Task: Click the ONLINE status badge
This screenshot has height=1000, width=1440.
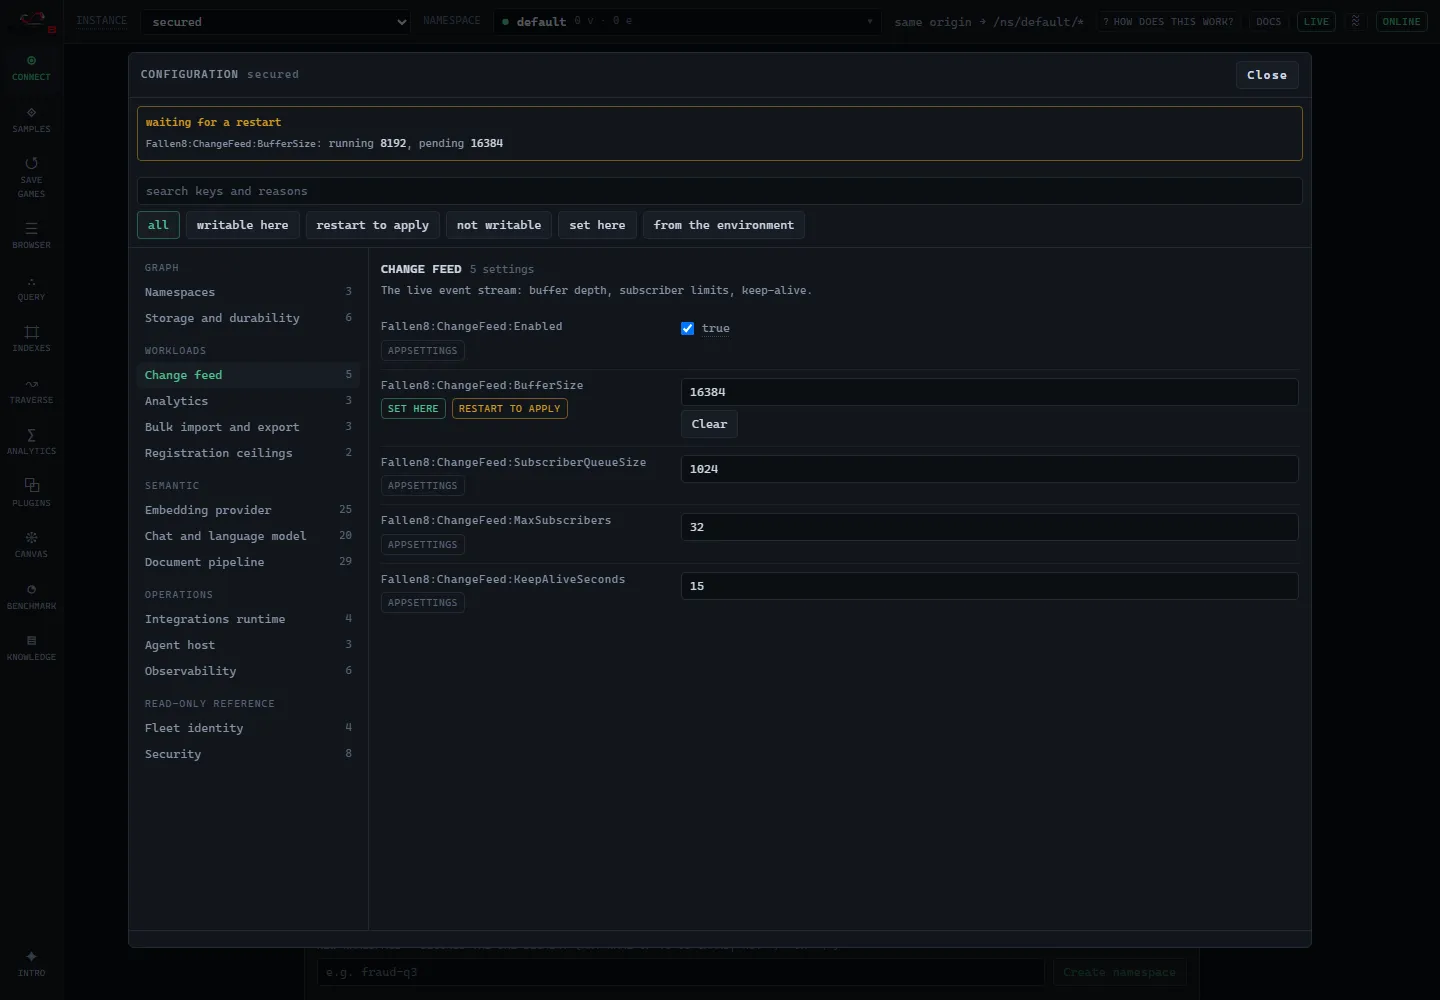Action: coord(1401,22)
